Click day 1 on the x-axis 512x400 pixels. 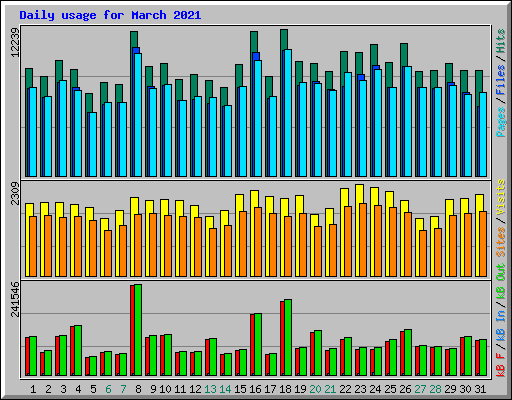[33, 389]
